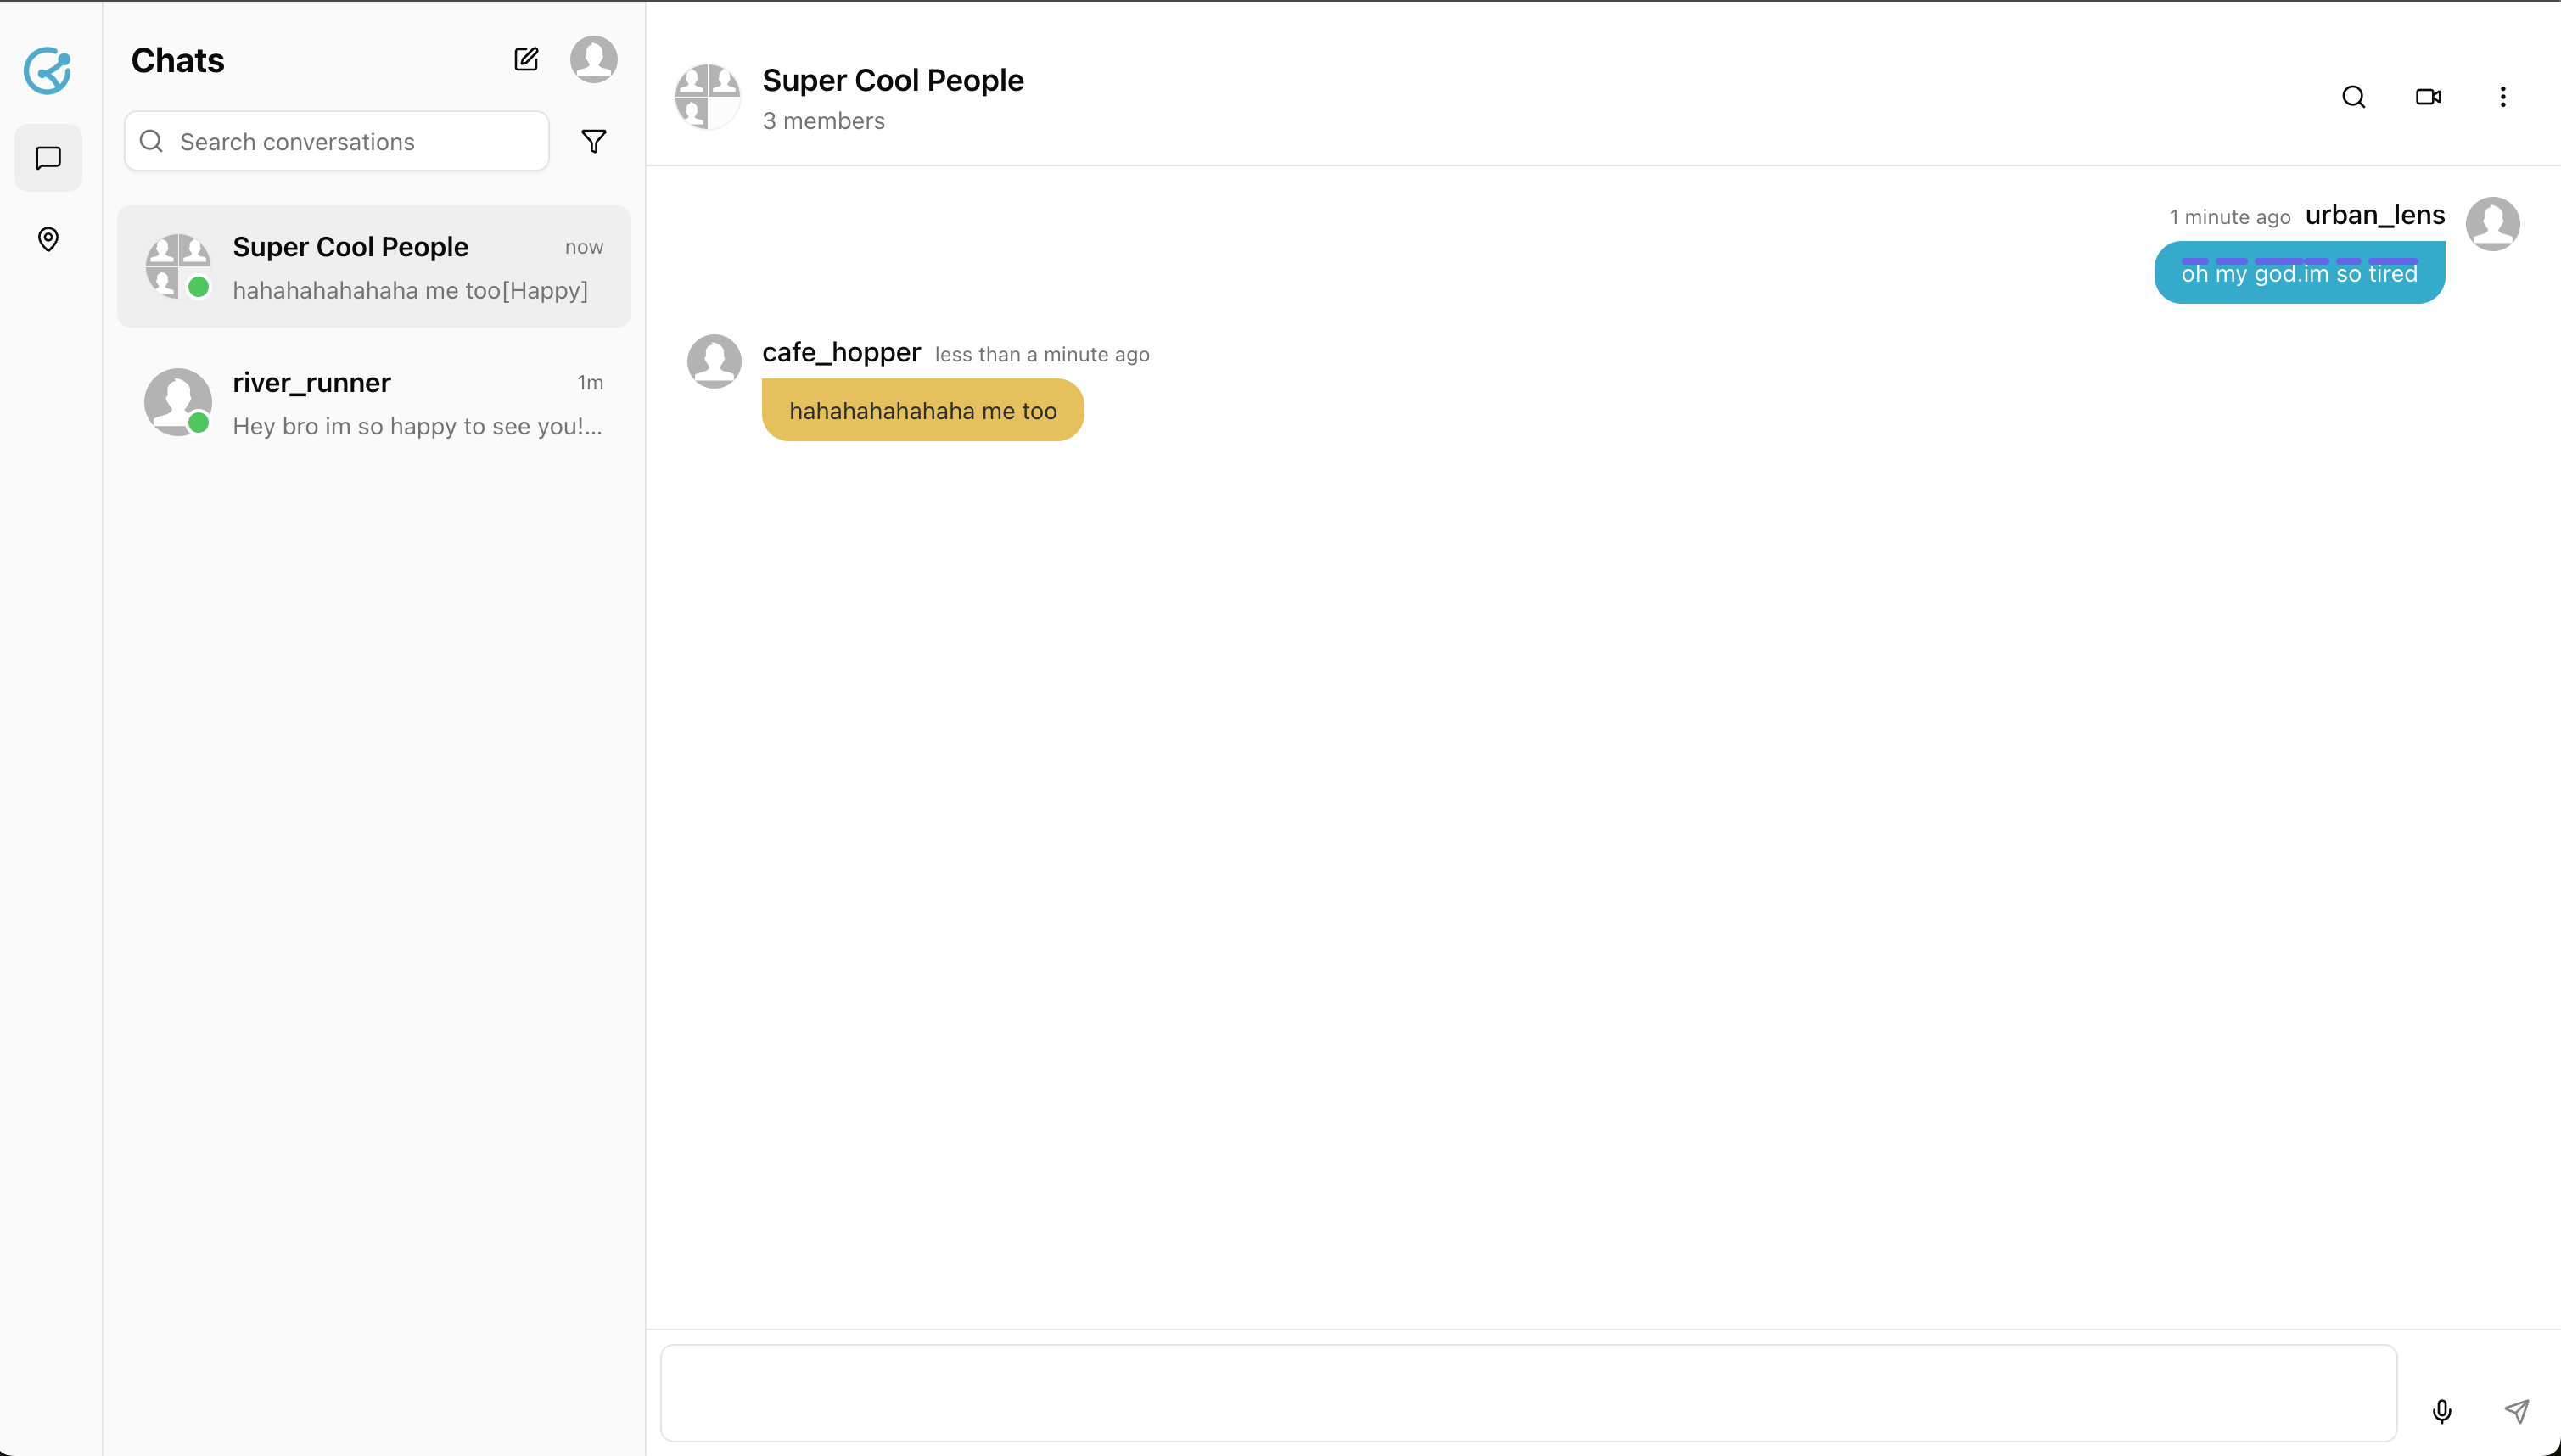Start a video call
This screenshot has height=1456, width=2561.
(2428, 97)
